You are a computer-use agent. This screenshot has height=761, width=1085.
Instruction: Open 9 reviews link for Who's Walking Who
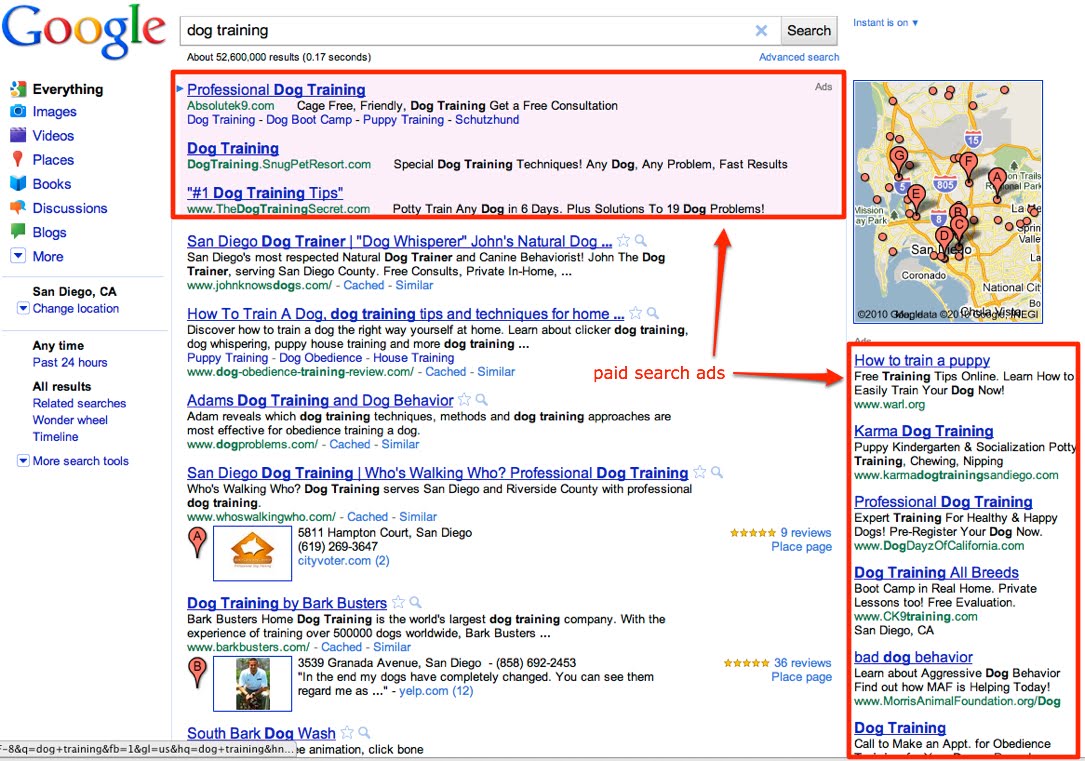pyautogui.click(x=805, y=533)
